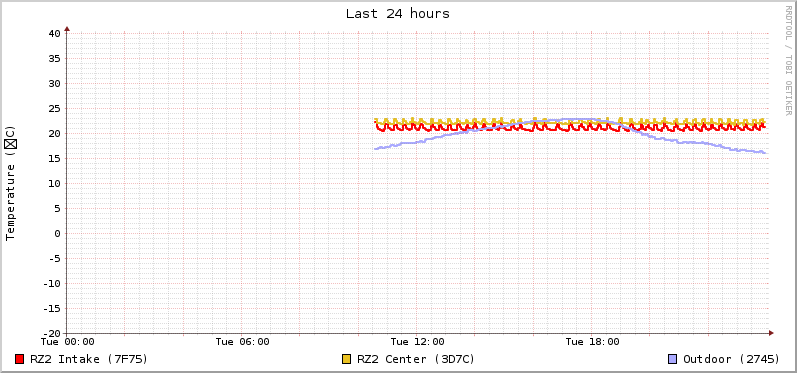Screen dimensions: 797x373
Task: Click the 'Last 24 hours' chart title
Action: (398, 14)
